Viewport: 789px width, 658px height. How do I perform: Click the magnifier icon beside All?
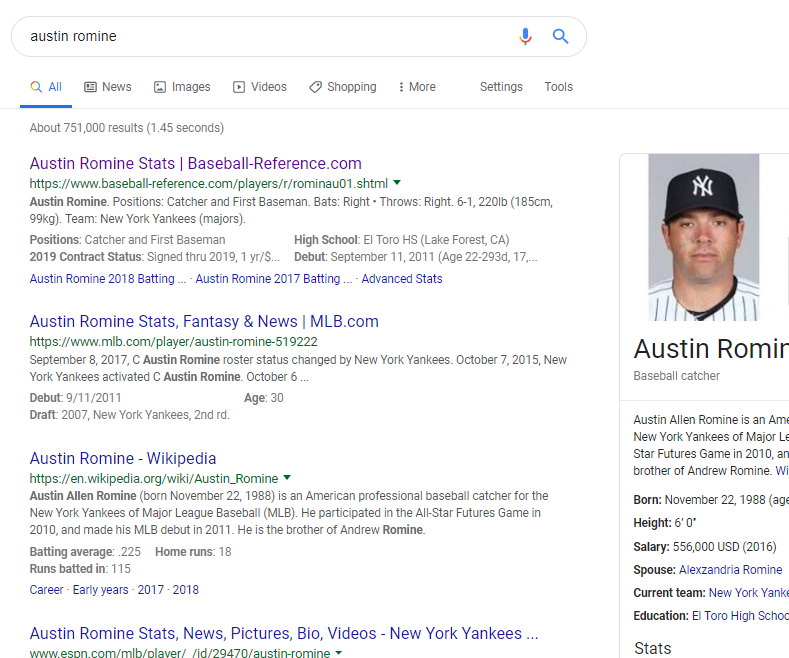tap(36, 87)
